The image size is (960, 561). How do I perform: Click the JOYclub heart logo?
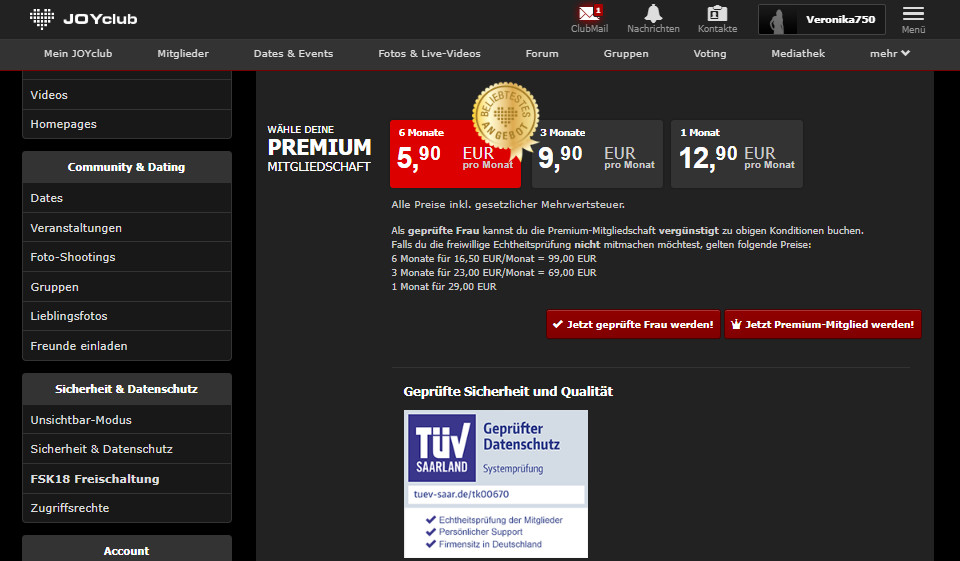pos(41,18)
